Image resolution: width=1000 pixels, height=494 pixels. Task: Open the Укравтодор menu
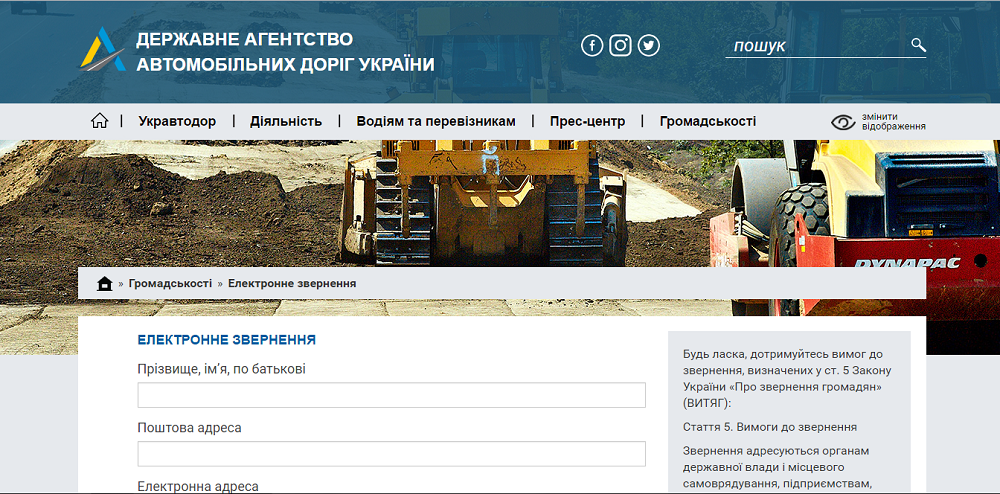click(x=177, y=121)
